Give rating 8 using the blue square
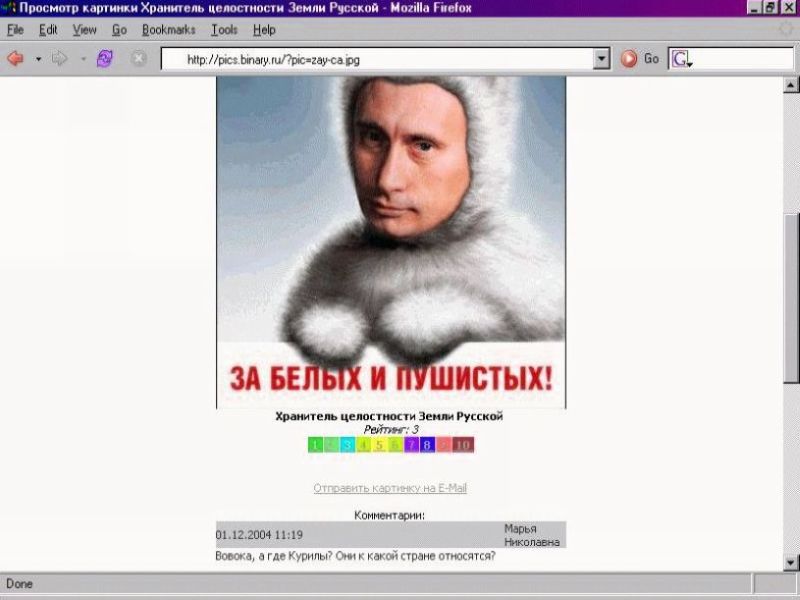The height and width of the screenshot is (600, 800). point(427,445)
